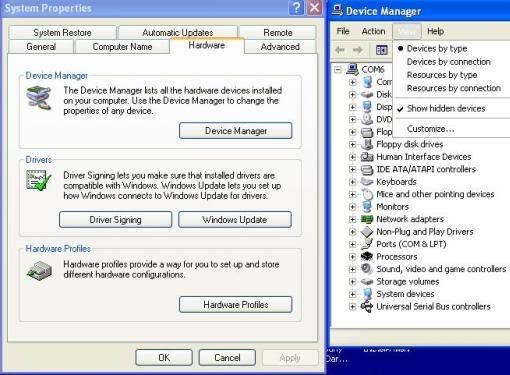Select the Keyboards device icon
This screenshot has width=510, height=375.
(367, 182)
